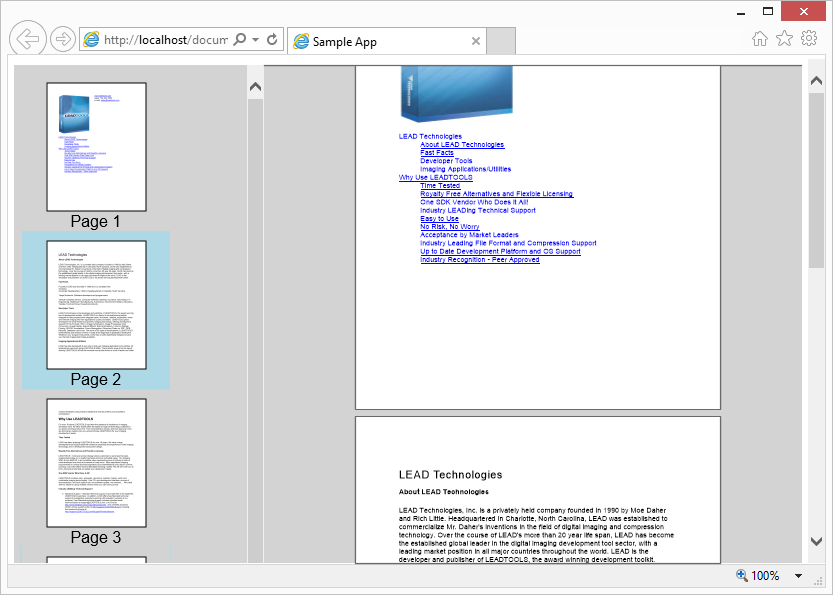
Task: Click the Back navigation arrow
Action: [27, 38]
